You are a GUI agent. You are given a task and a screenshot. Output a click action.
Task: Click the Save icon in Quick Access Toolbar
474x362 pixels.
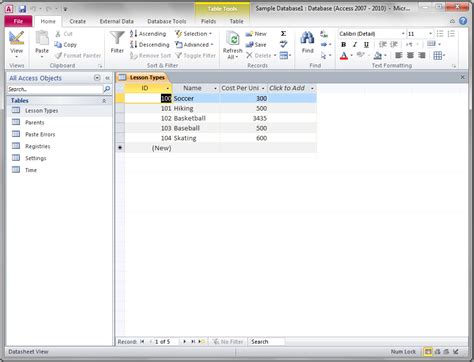point(22,9)
